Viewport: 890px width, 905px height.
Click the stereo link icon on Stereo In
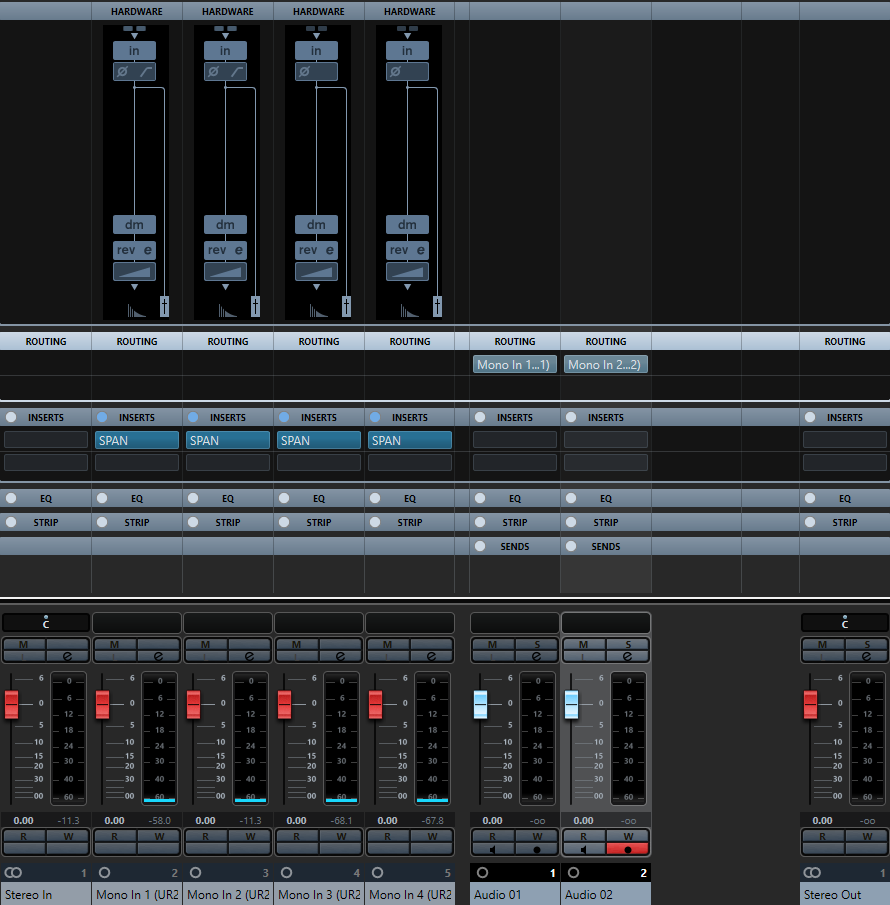pos(13,872)
